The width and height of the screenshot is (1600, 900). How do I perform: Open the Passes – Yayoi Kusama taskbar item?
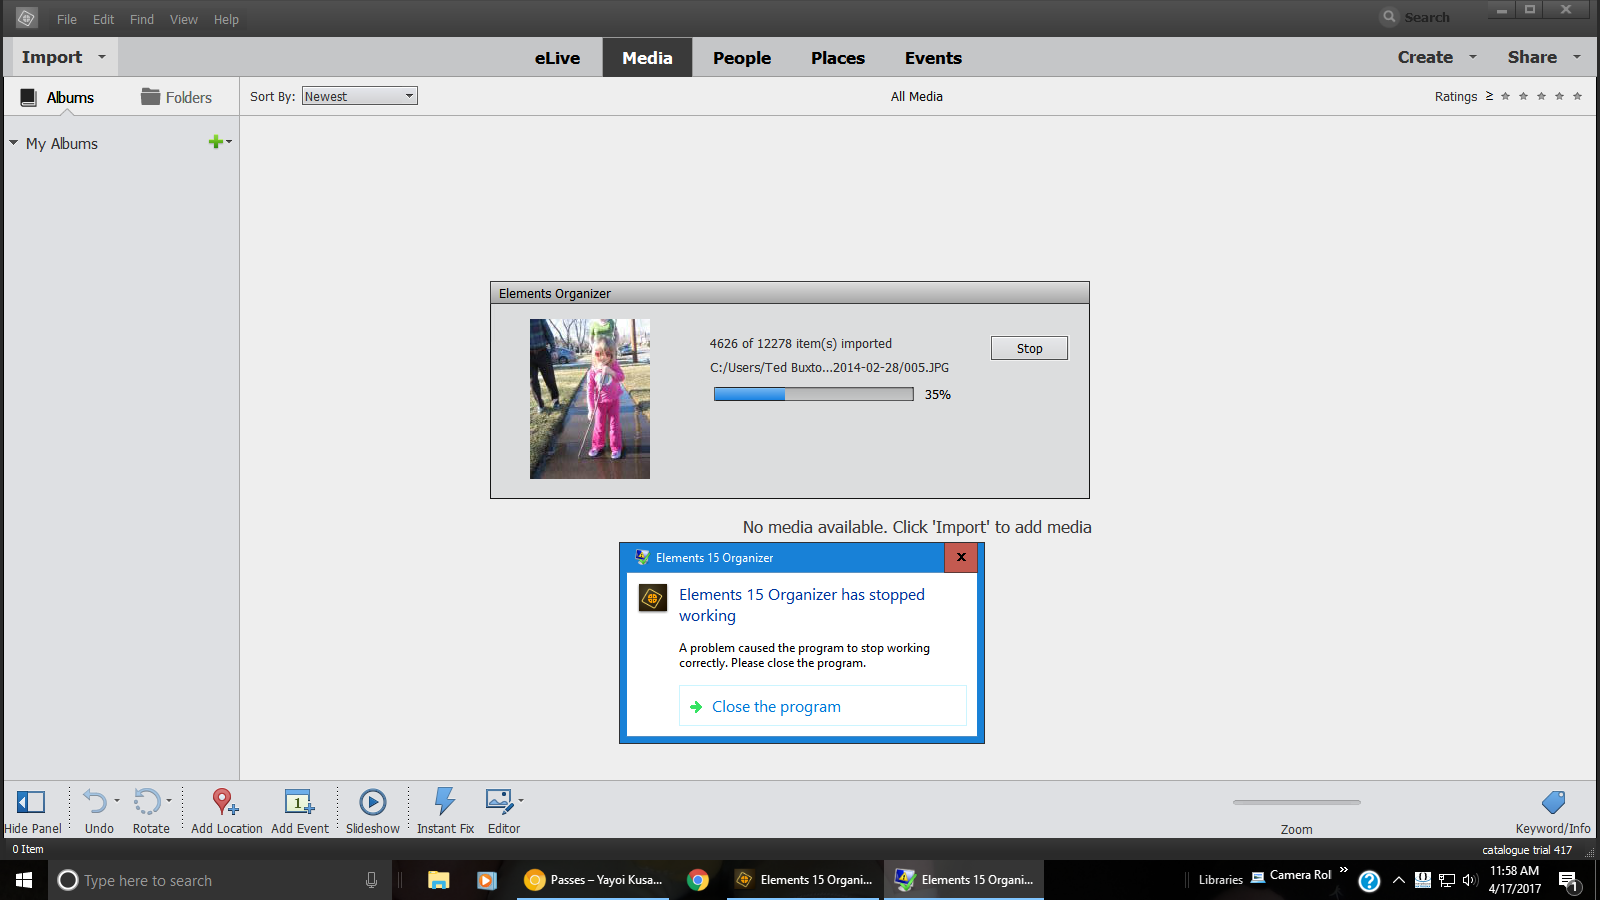coord(593,880)
